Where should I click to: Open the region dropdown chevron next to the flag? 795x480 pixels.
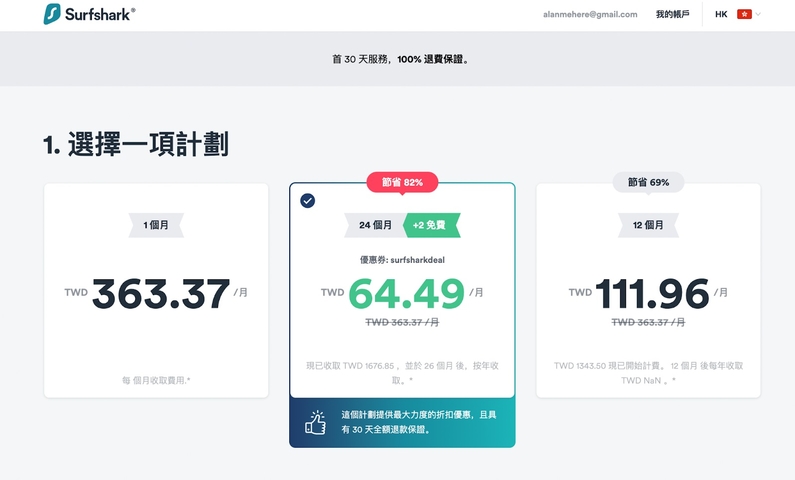click(758, 14)
